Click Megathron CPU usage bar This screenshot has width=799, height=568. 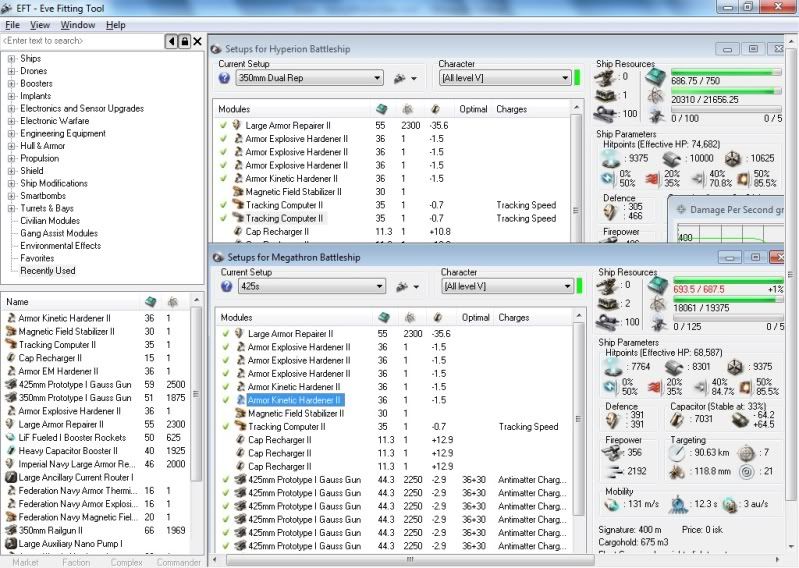[728, 281]
